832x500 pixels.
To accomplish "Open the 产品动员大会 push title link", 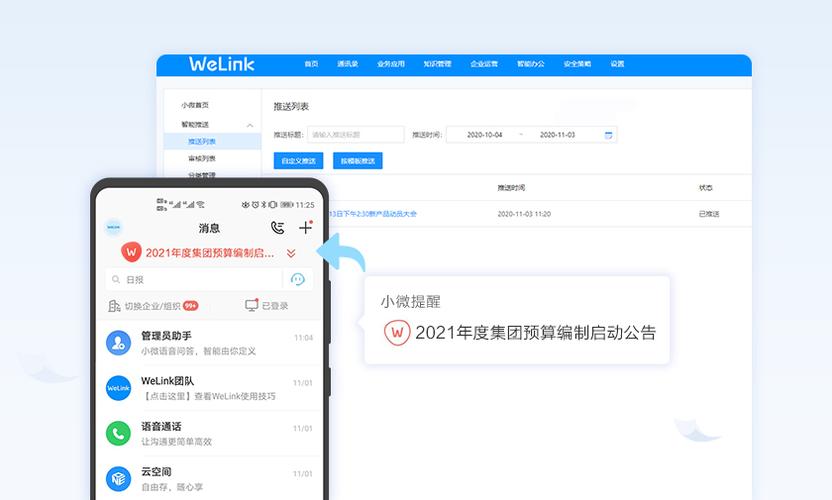I will tap(373, 214).
